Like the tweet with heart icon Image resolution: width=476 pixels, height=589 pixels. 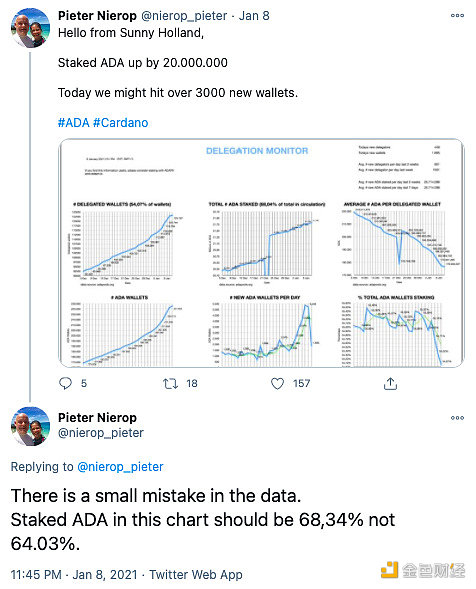click(x=277, y=384)
